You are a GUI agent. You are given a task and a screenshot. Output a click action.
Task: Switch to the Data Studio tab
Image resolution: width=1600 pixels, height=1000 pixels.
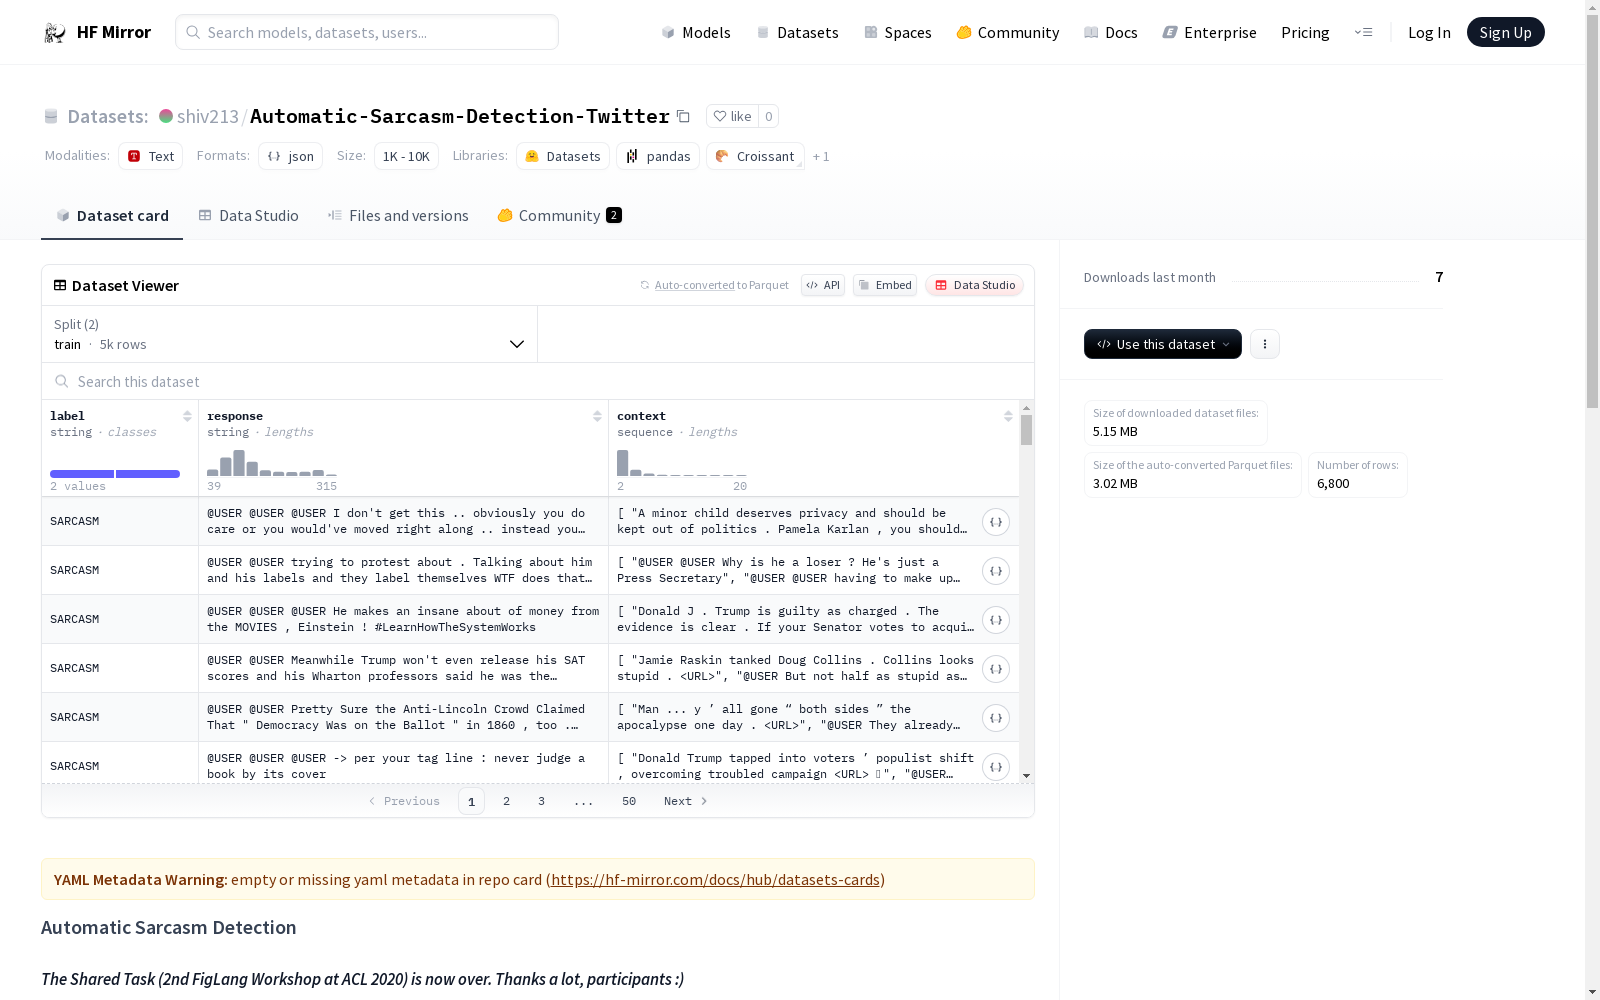pyautogui.click(x=248, y=216)
